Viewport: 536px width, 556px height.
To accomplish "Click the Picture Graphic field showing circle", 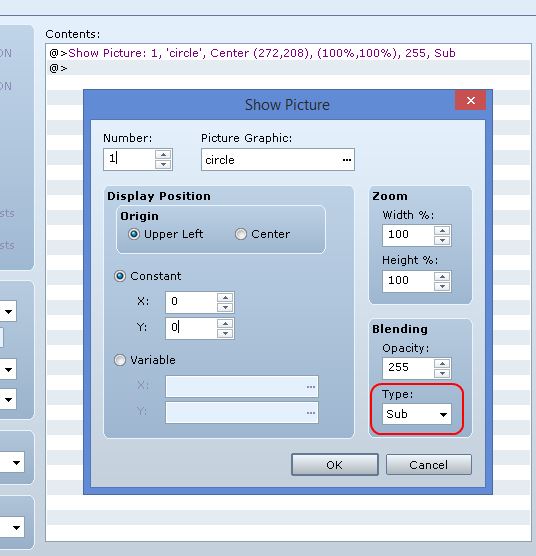I will tap(278, 160).
